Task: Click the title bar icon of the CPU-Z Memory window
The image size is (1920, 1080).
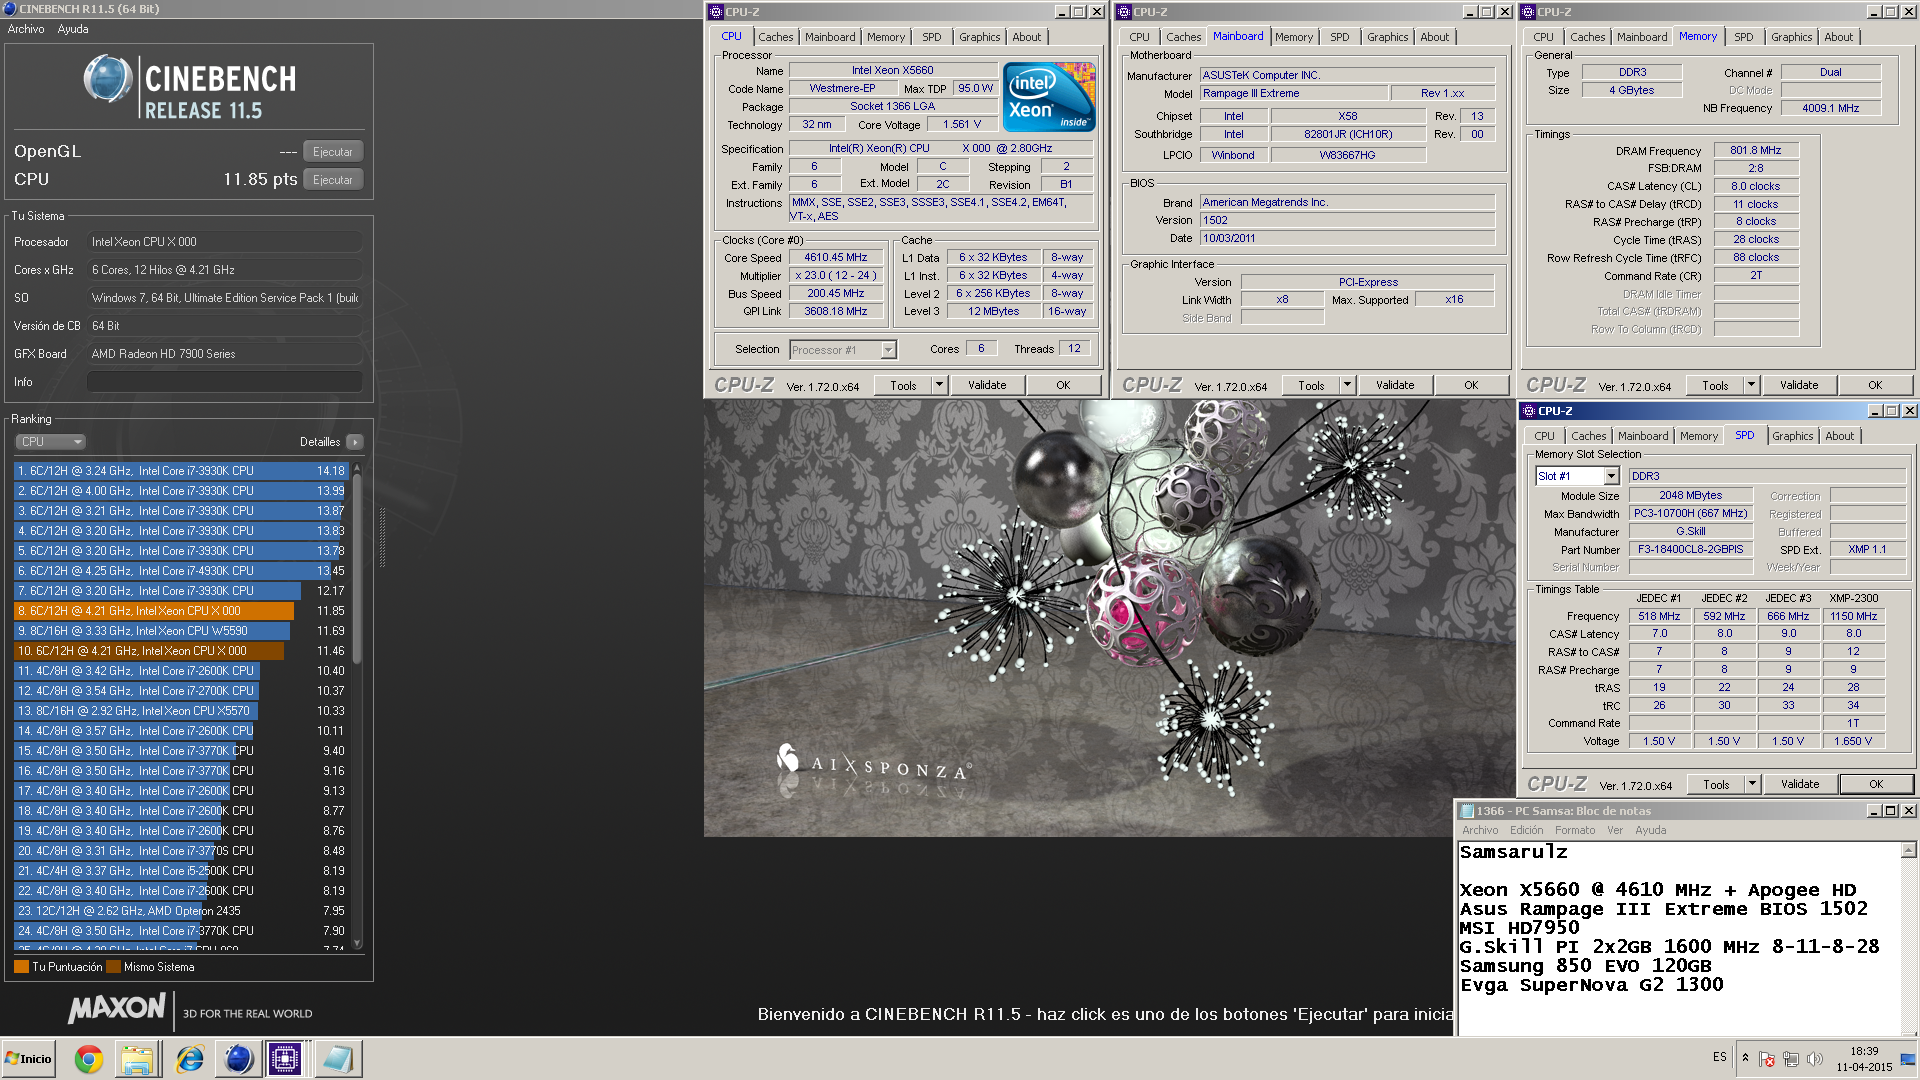Action: pyautogui.click(x=1528, y=12)
